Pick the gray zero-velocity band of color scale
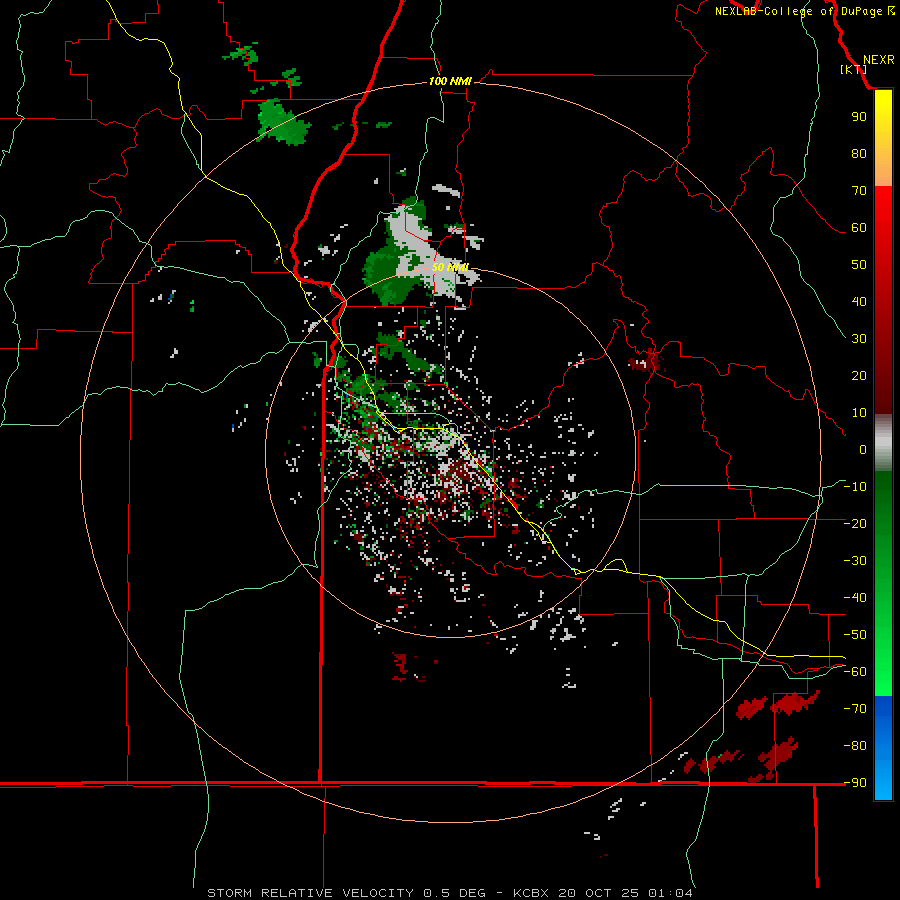This screenshot has height=900, width=900. (x=883, y=443)
